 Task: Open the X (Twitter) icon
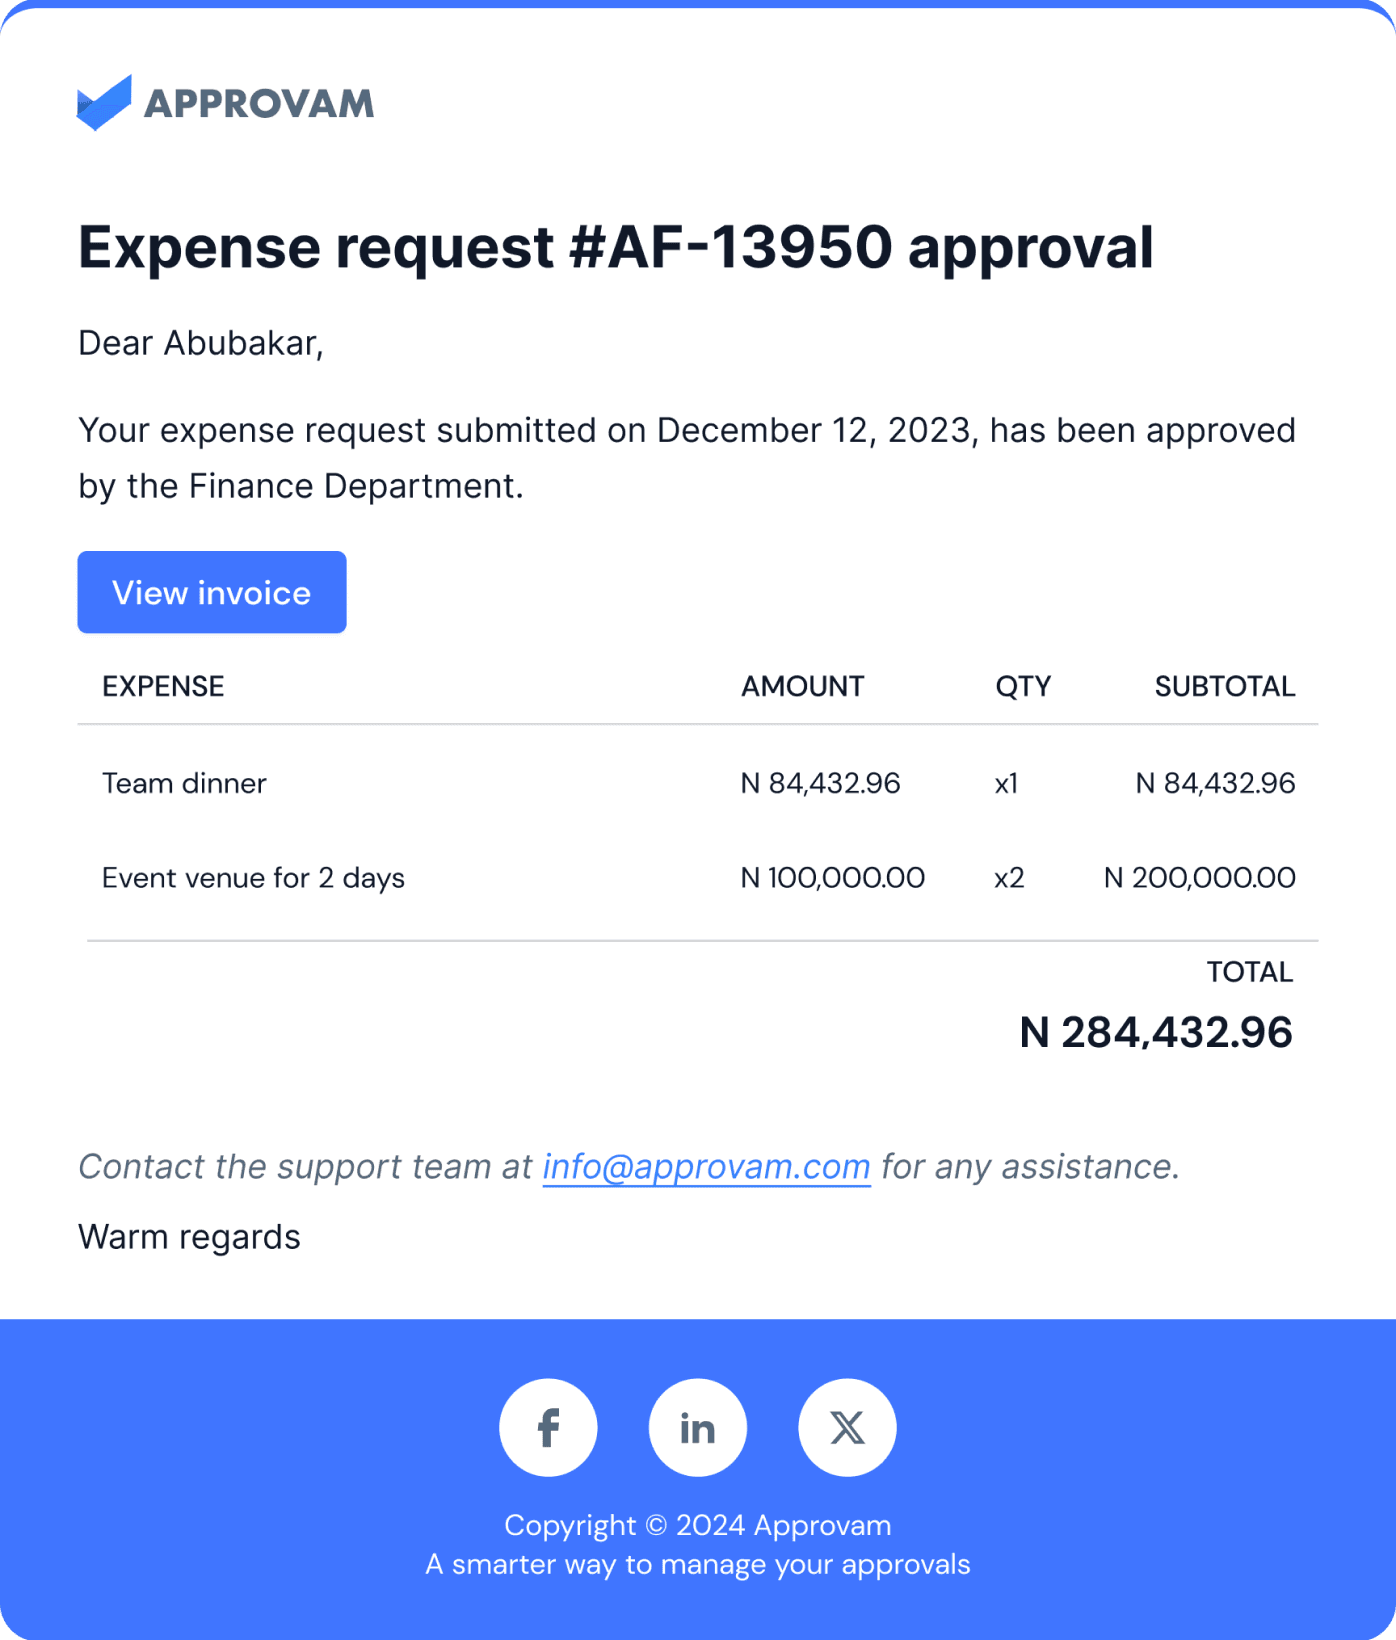pos(847,1427)
